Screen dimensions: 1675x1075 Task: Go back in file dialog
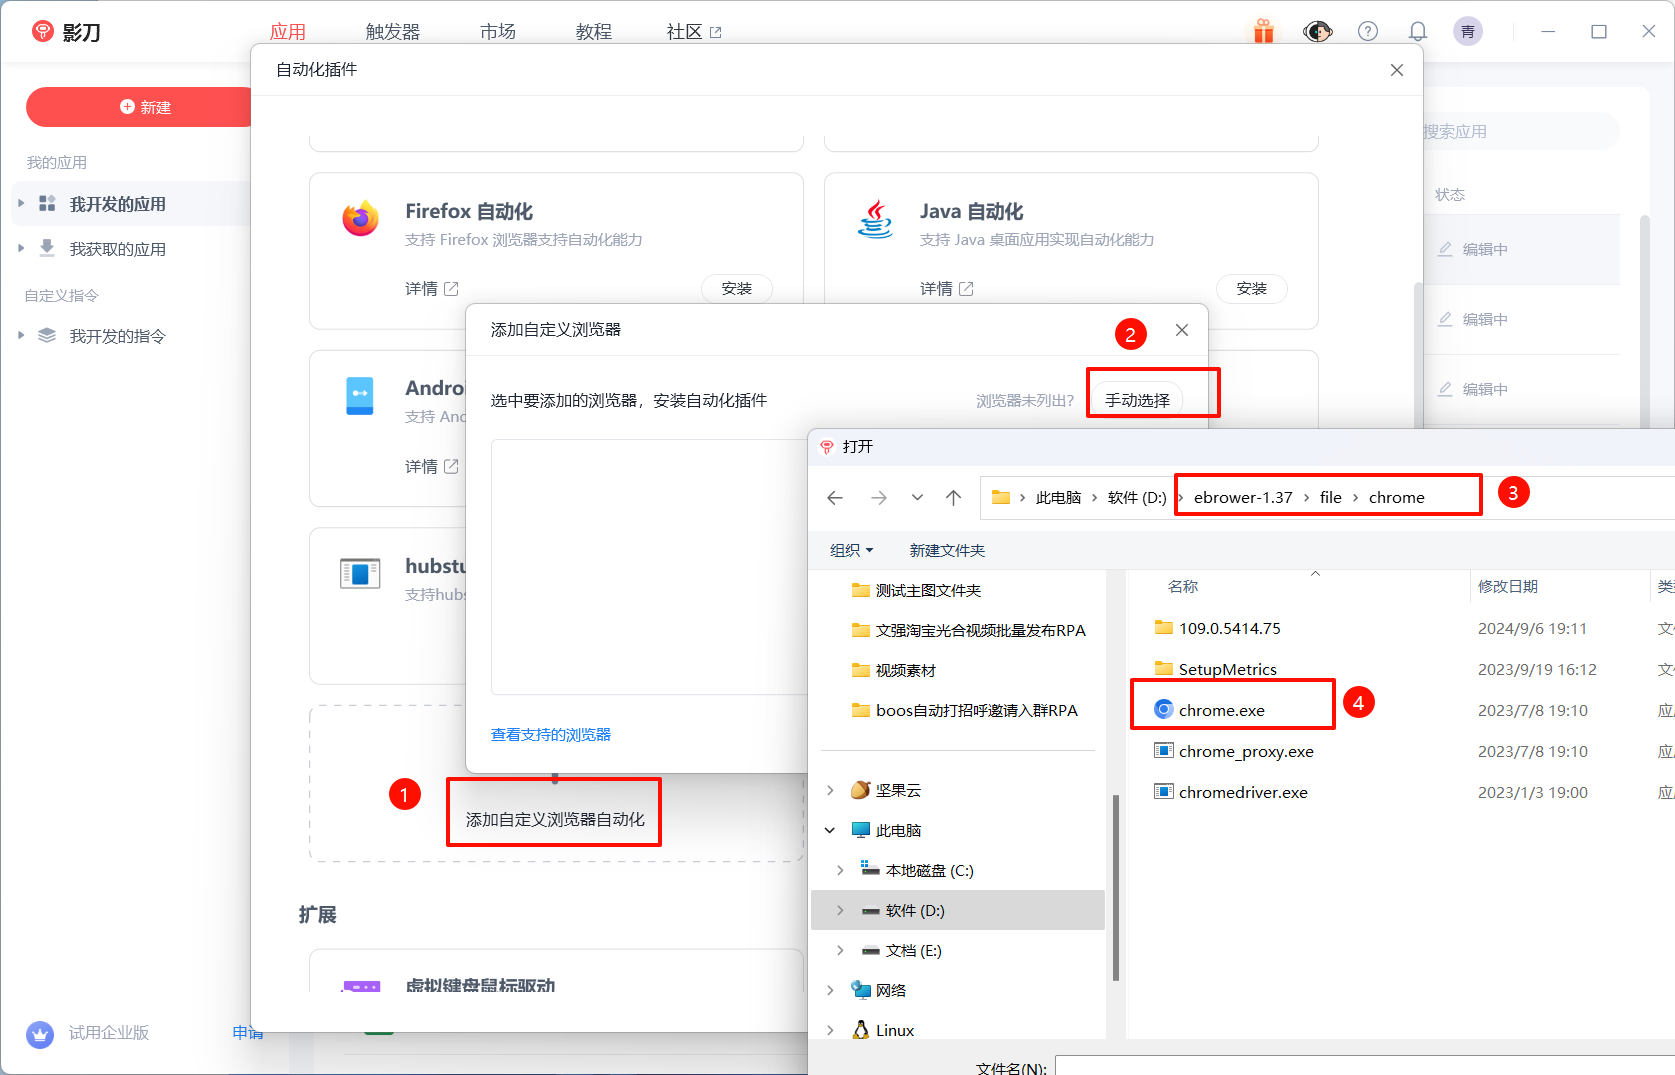coord(835,498)
